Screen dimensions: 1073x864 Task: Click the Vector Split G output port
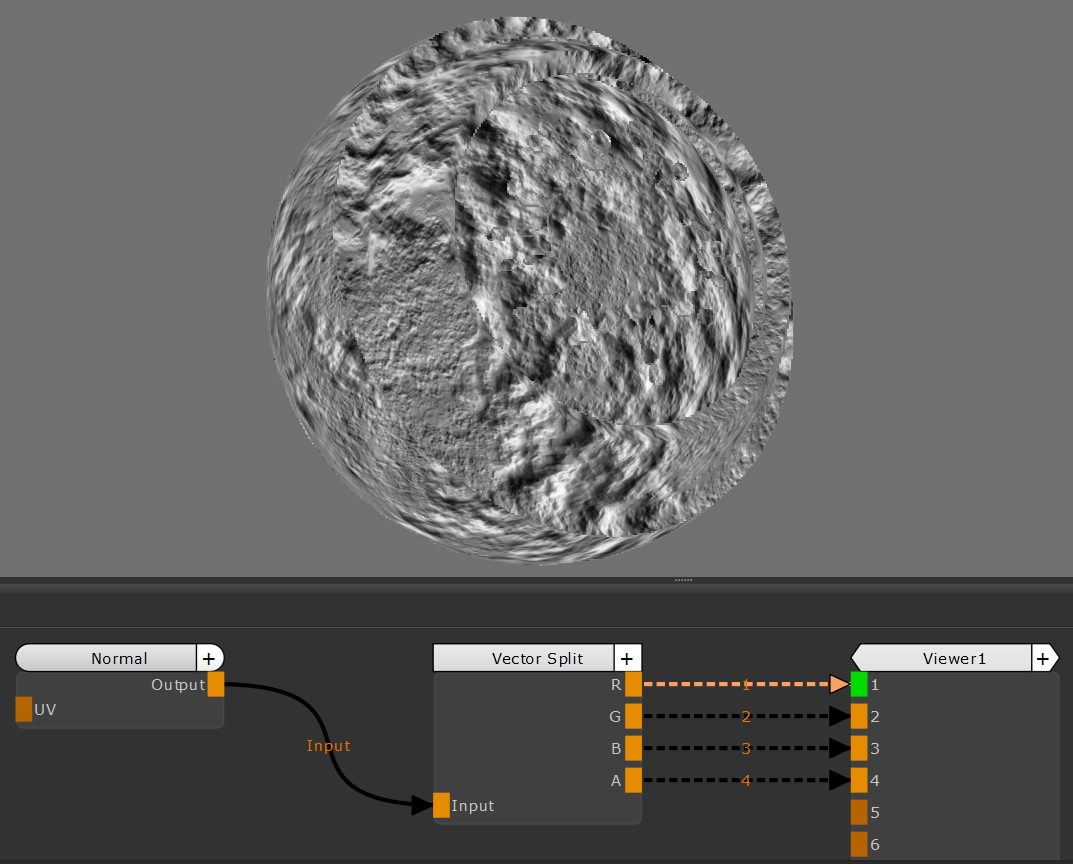tap(633, 717)
